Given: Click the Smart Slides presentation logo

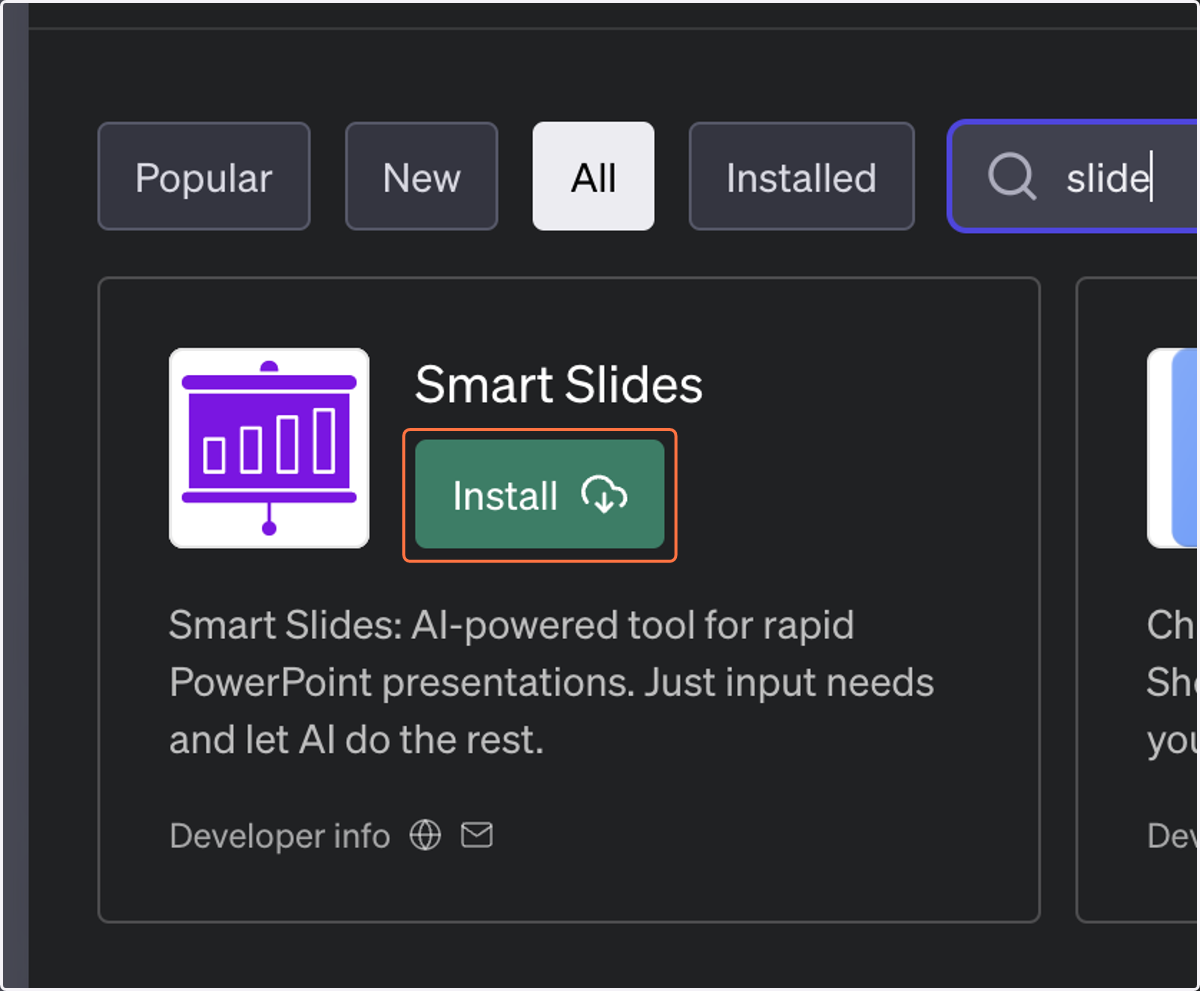Looking at the screenshot, I should 269,448.
